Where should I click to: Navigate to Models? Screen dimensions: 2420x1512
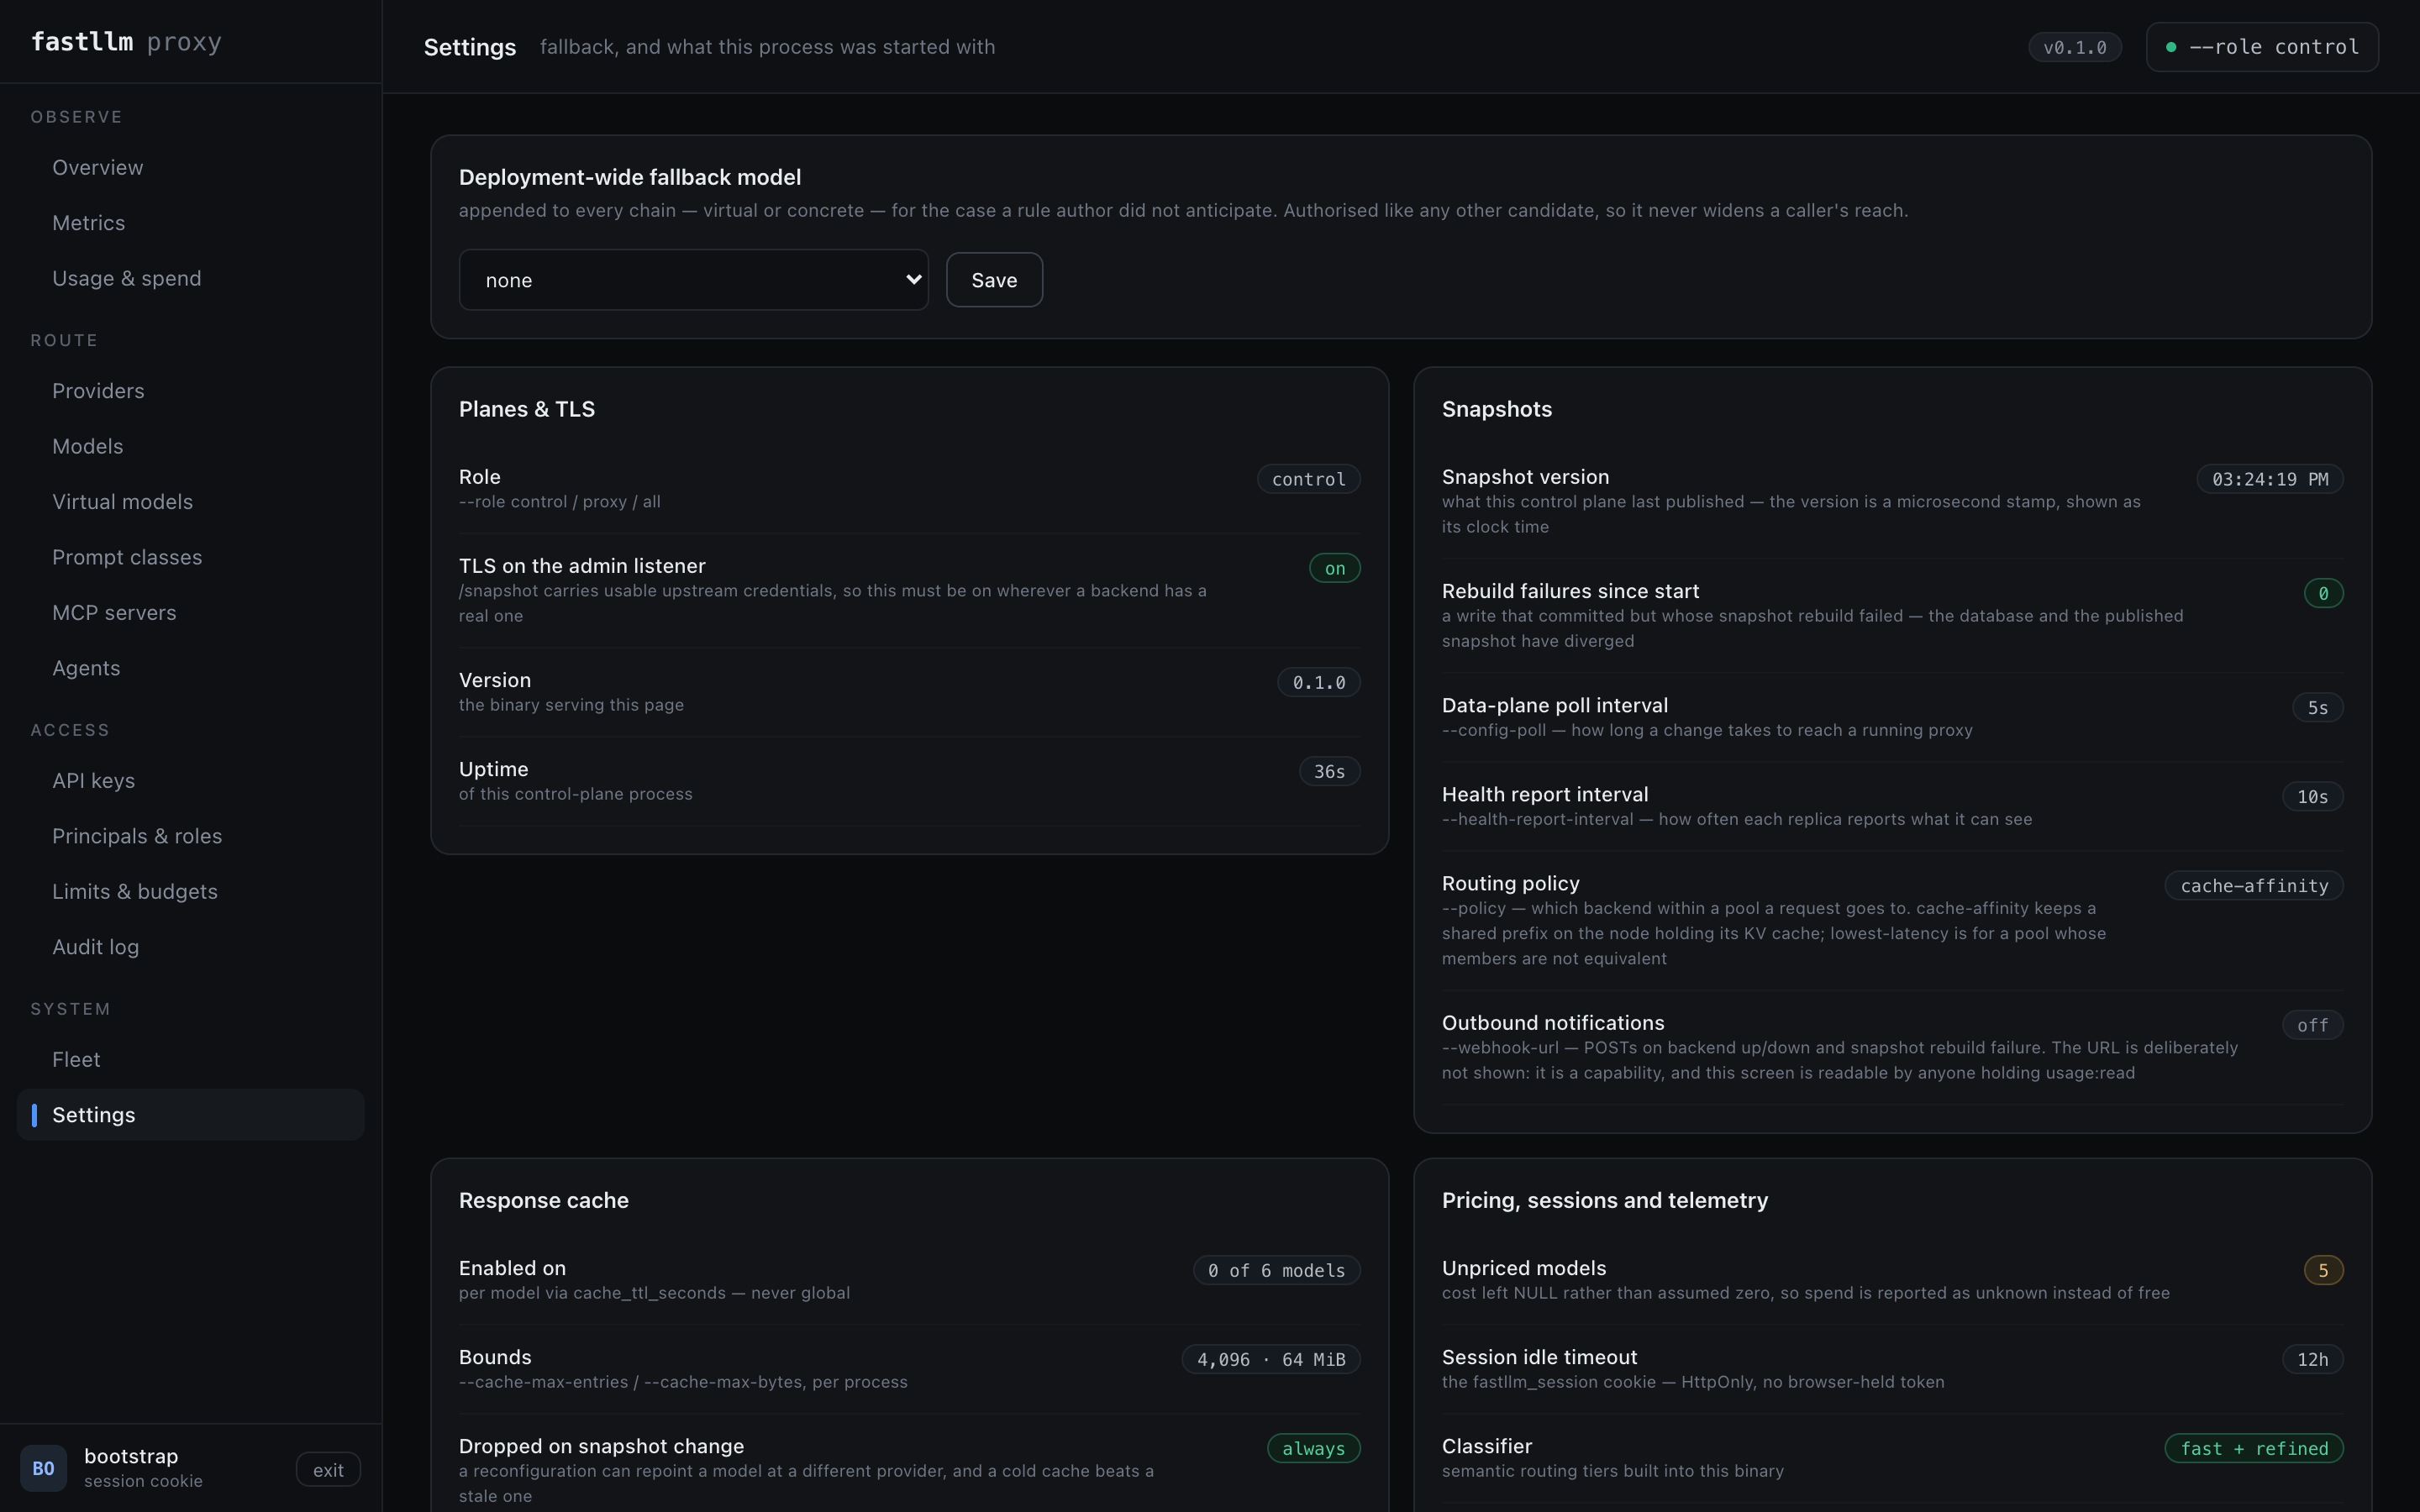pos(190,446)
